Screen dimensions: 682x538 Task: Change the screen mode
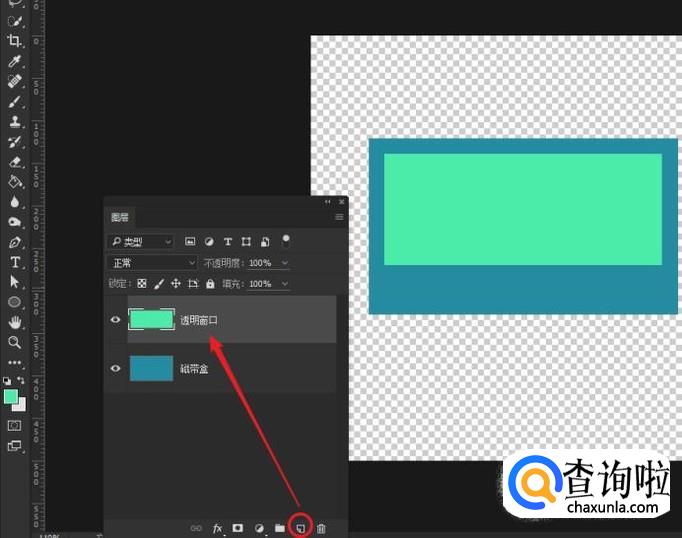(x=14, y=446)
